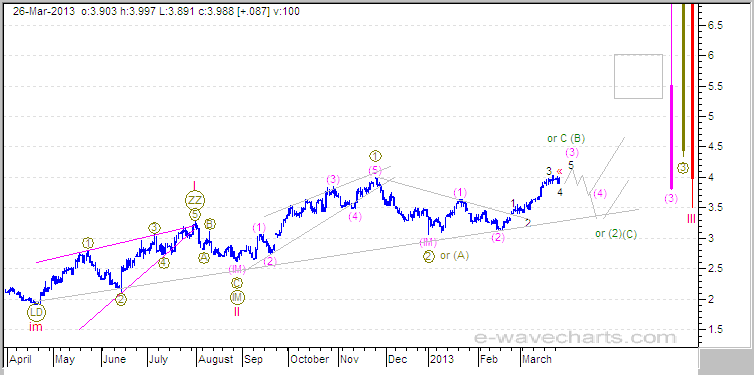The image size is (754, 375).
Task: Click the pink (5) label at November peak
Action: pos(376,170)
